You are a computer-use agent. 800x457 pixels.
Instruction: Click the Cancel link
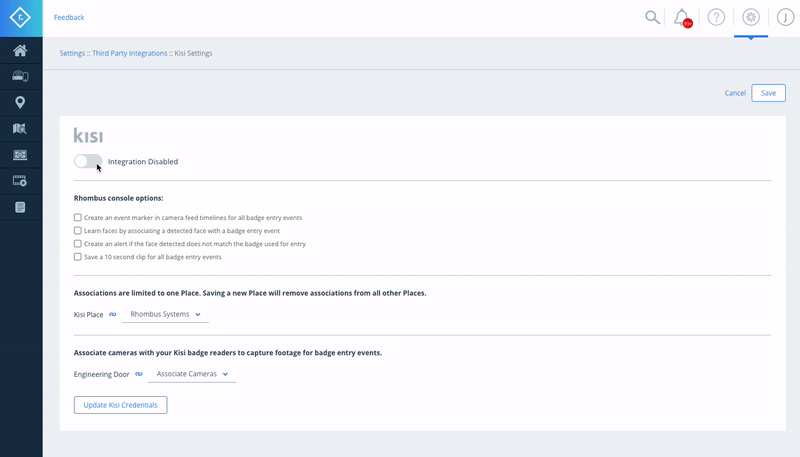pyautogui.click(x=735, y=93)
